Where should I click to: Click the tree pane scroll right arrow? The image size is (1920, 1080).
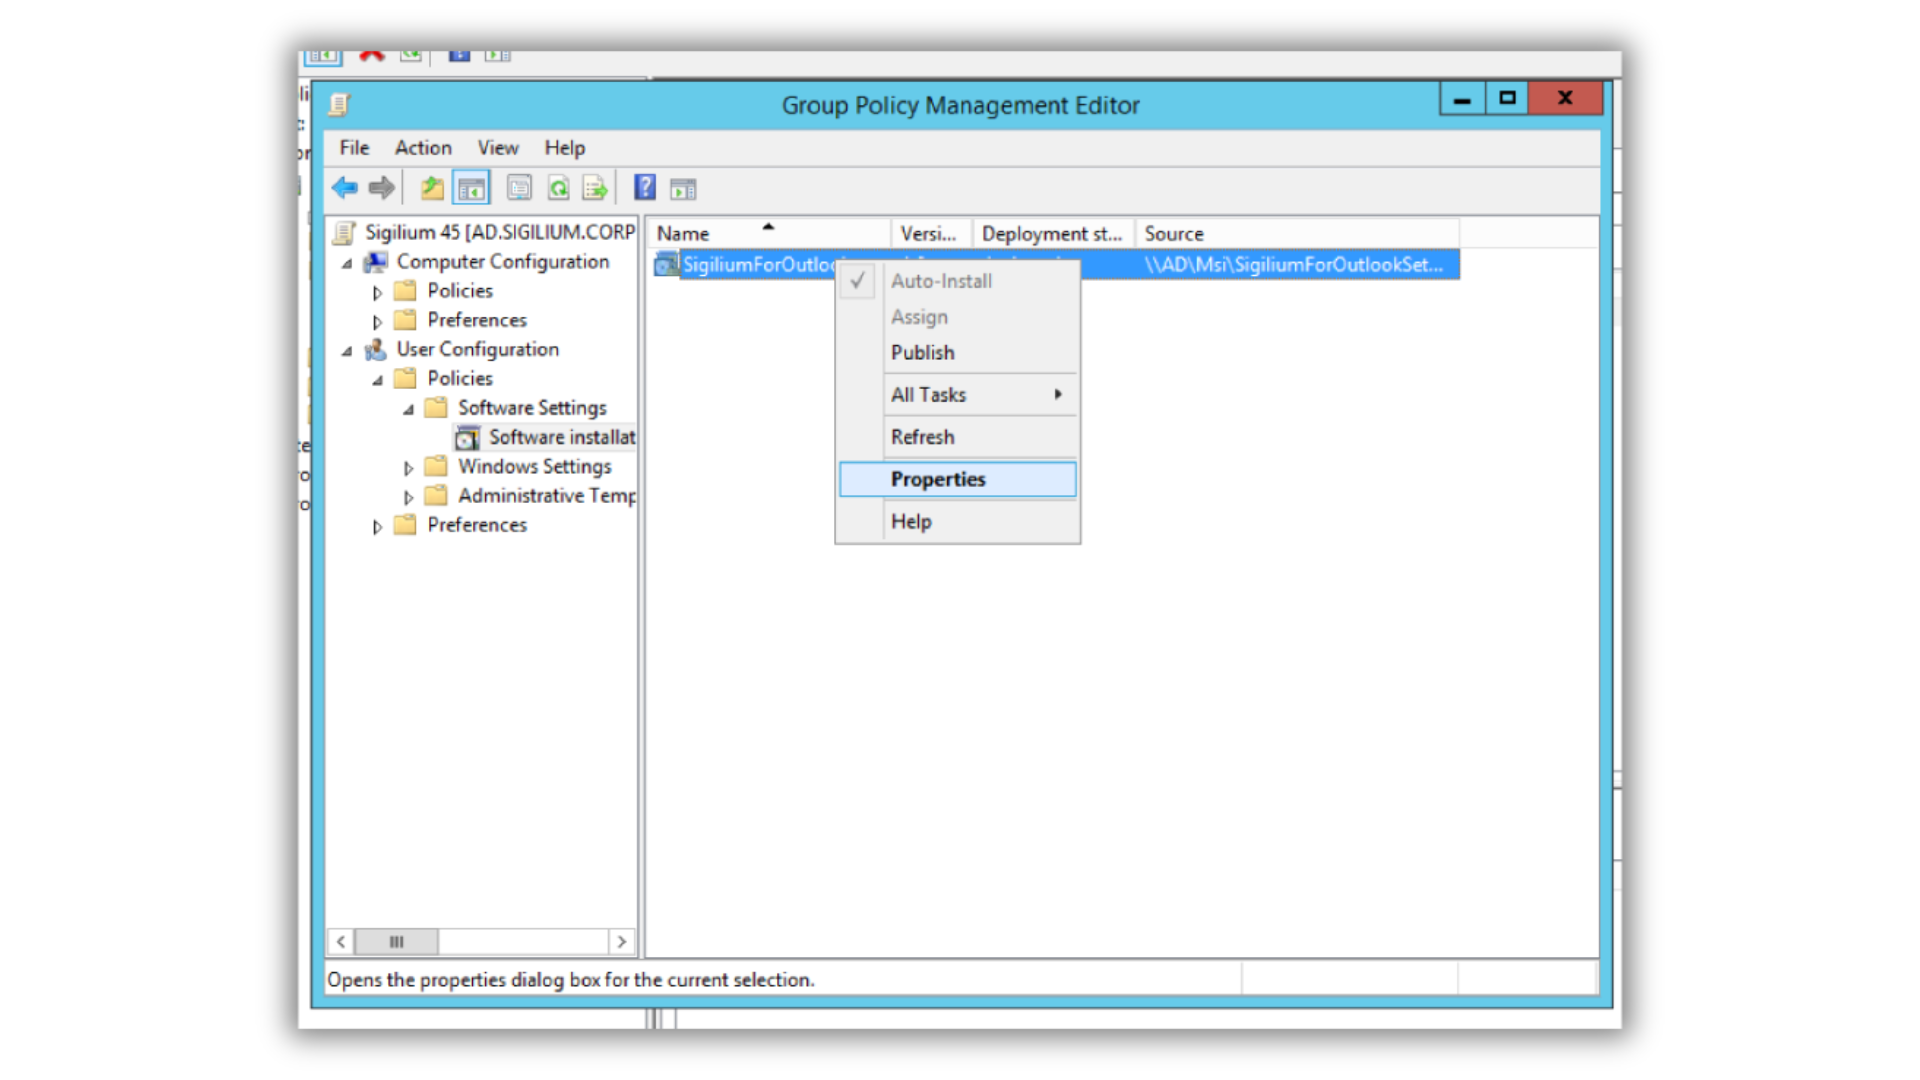pos(622,942)
